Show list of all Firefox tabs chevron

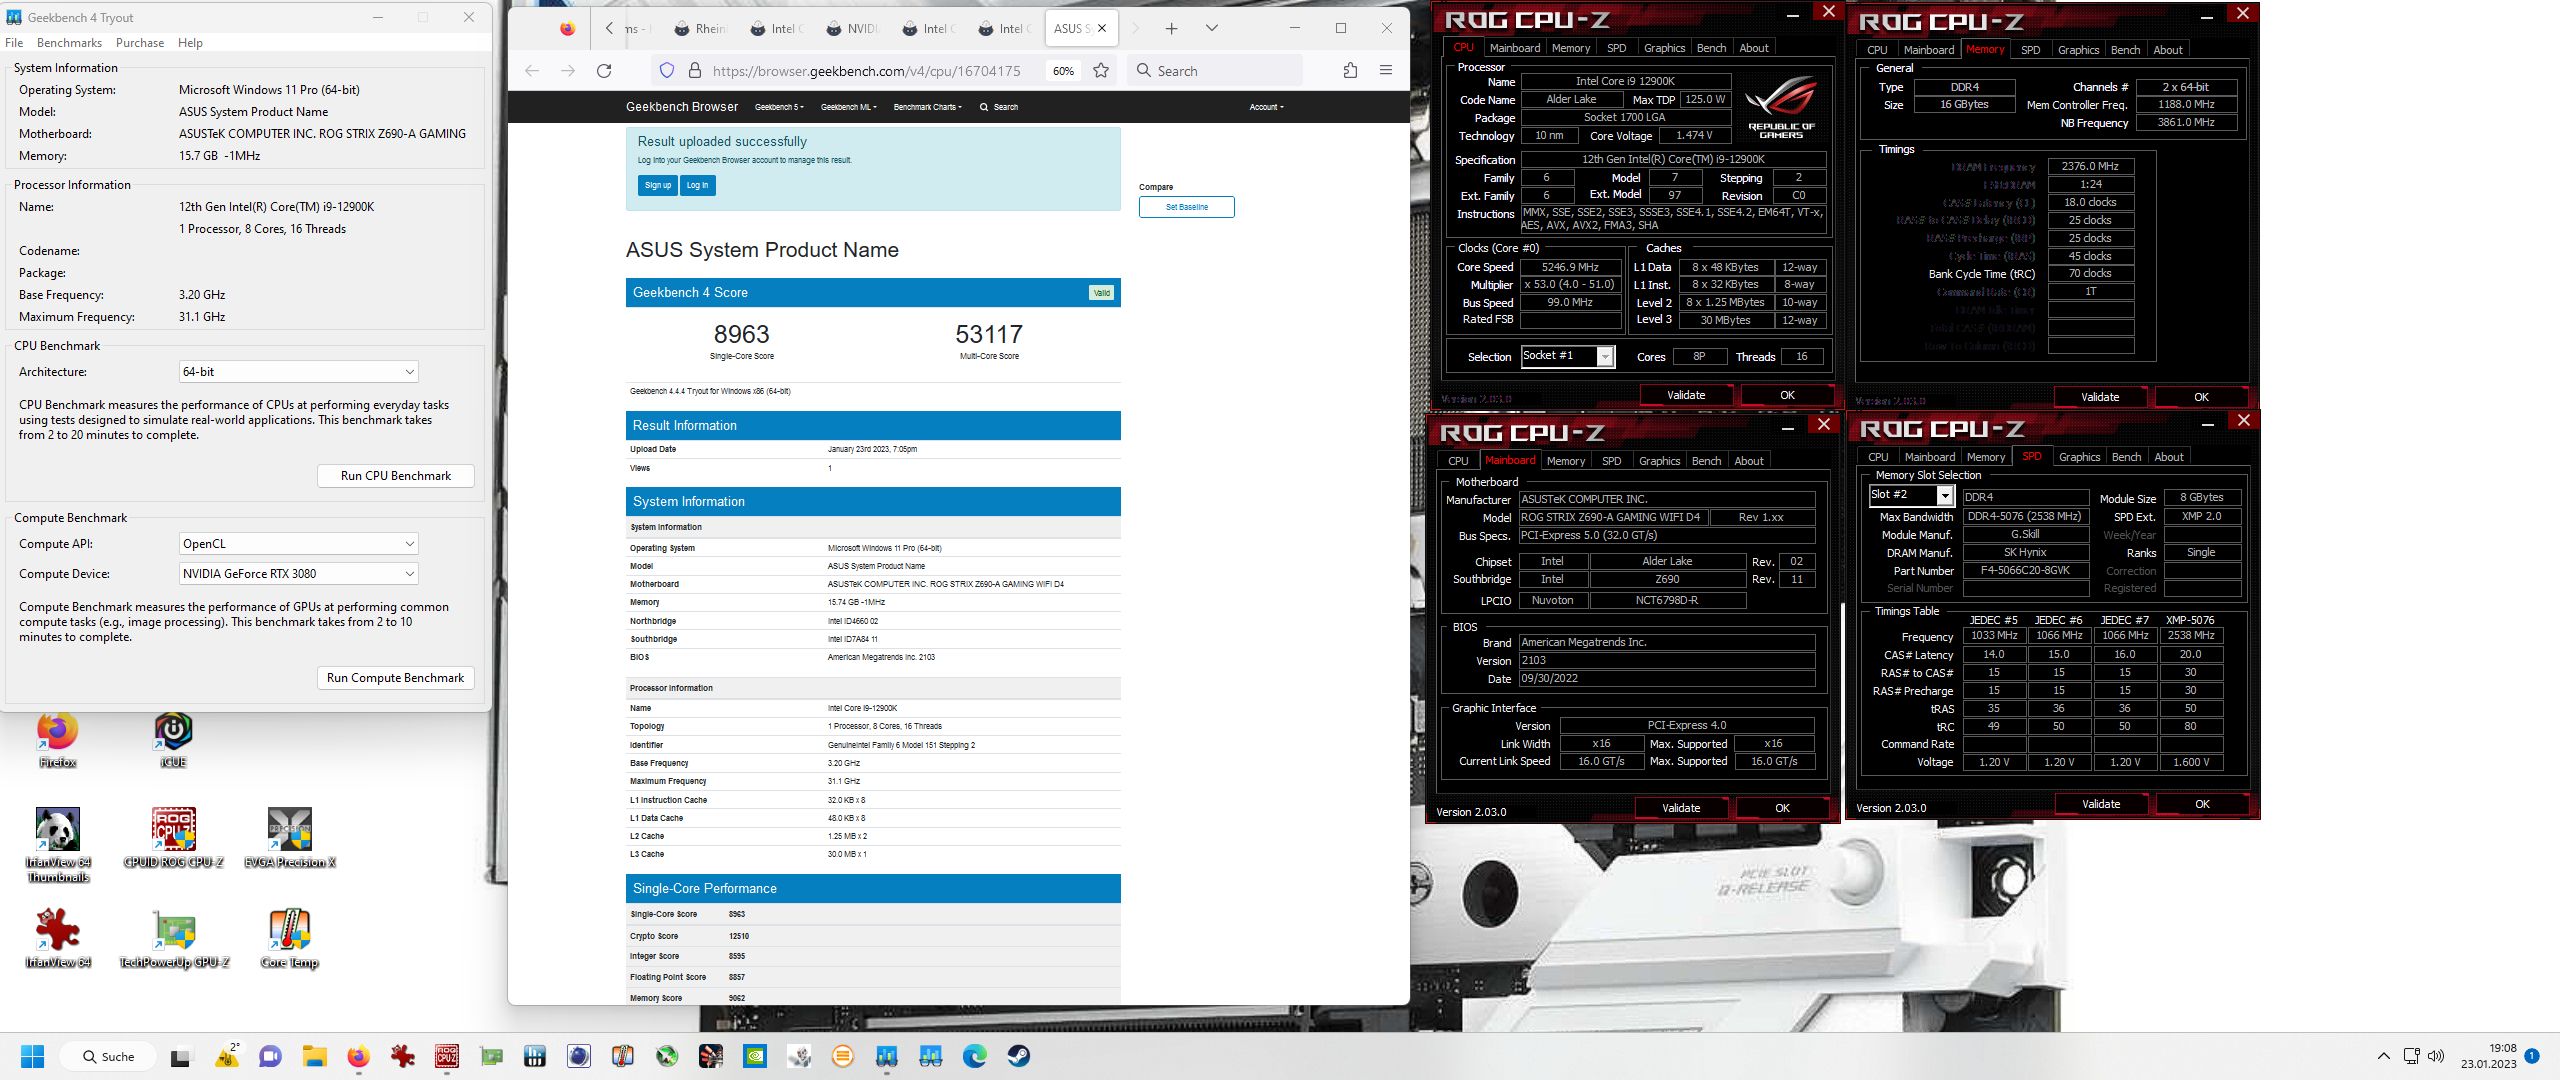click(1212, 28)
